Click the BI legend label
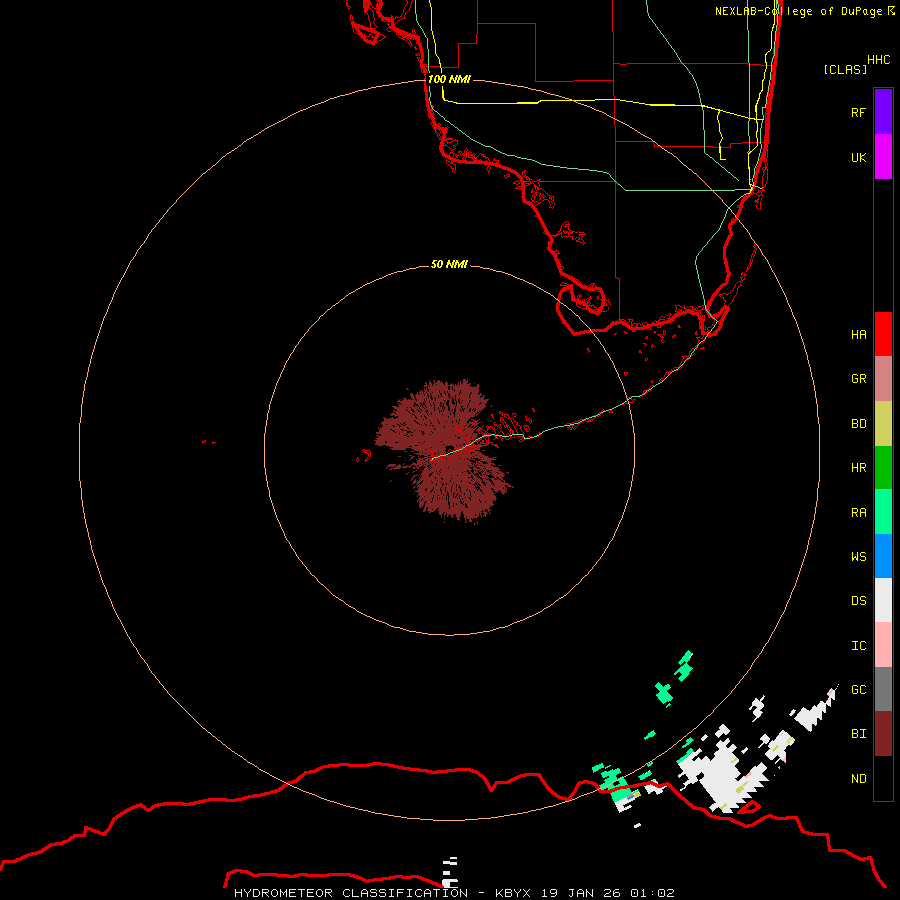The width and height of the screenshot is (900, 900). [x=858, y=734]
